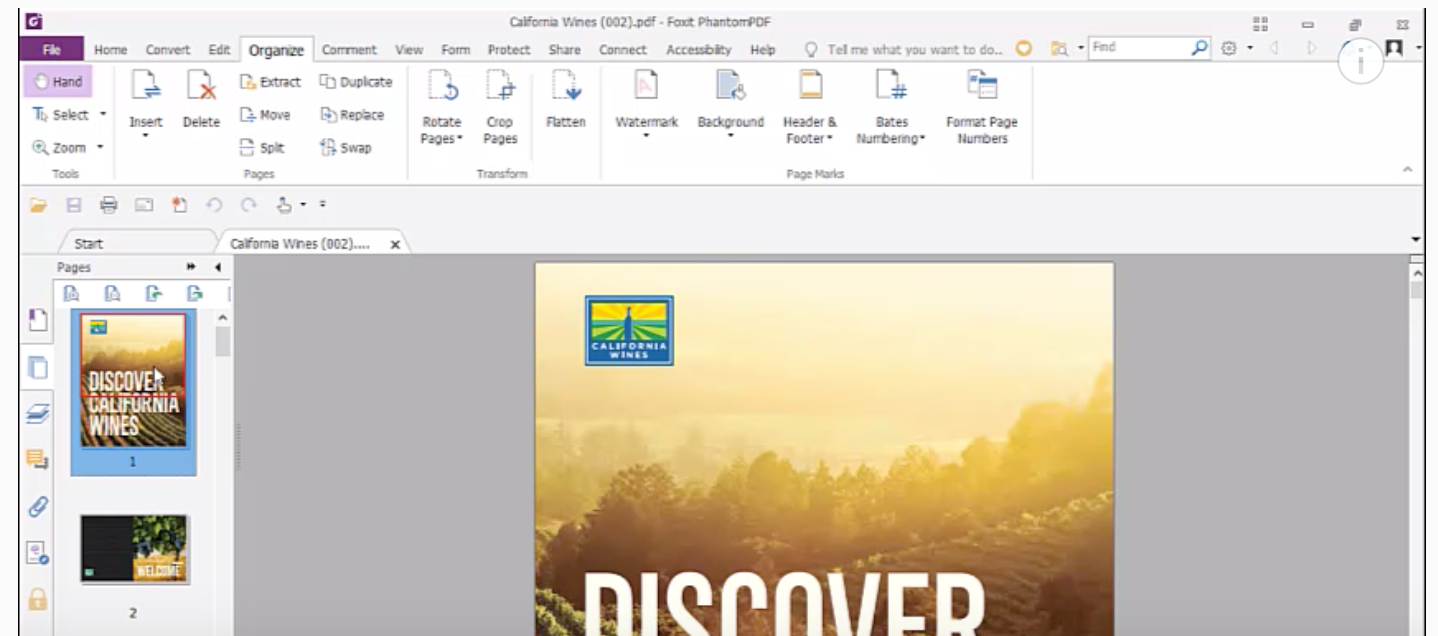Open the document tab list arrow

pos(1414,240)
